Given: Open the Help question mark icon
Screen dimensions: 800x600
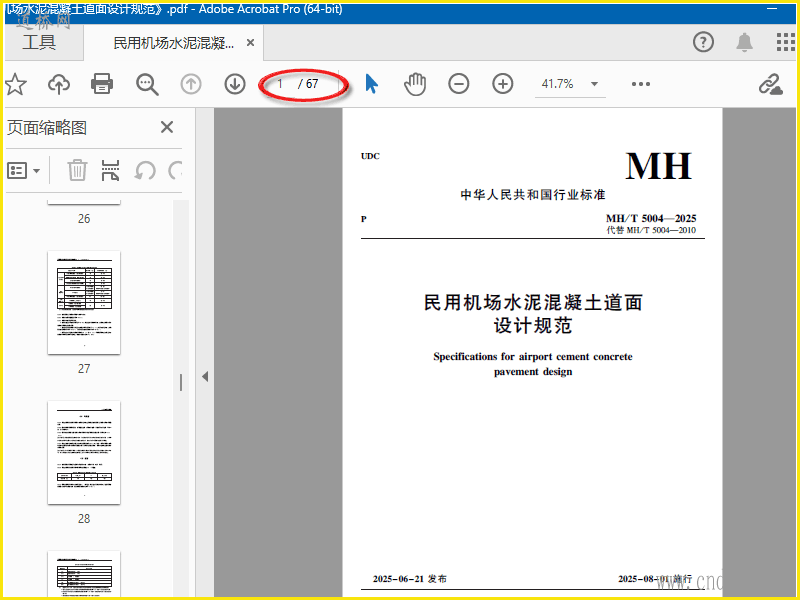Looking at the screenshot, I should point(703,42).
